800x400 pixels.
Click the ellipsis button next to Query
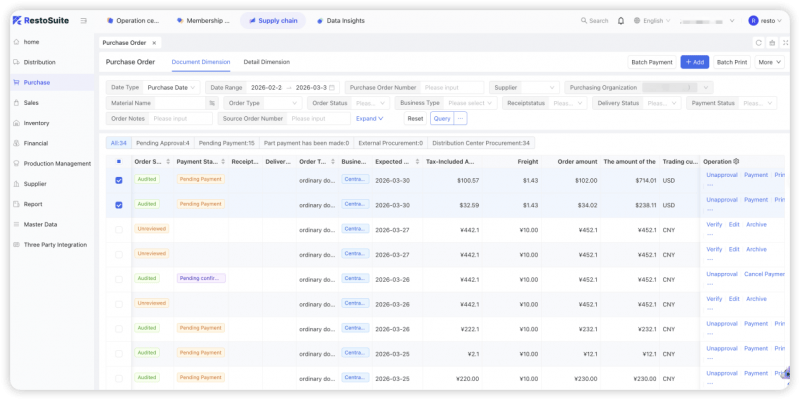click(x=460, y=118)
